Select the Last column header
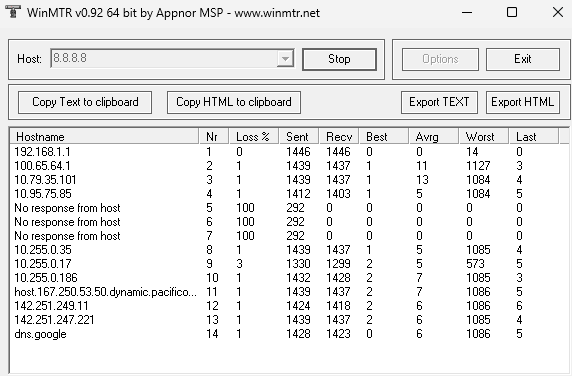Screen dimensions: 572x376 534,137
